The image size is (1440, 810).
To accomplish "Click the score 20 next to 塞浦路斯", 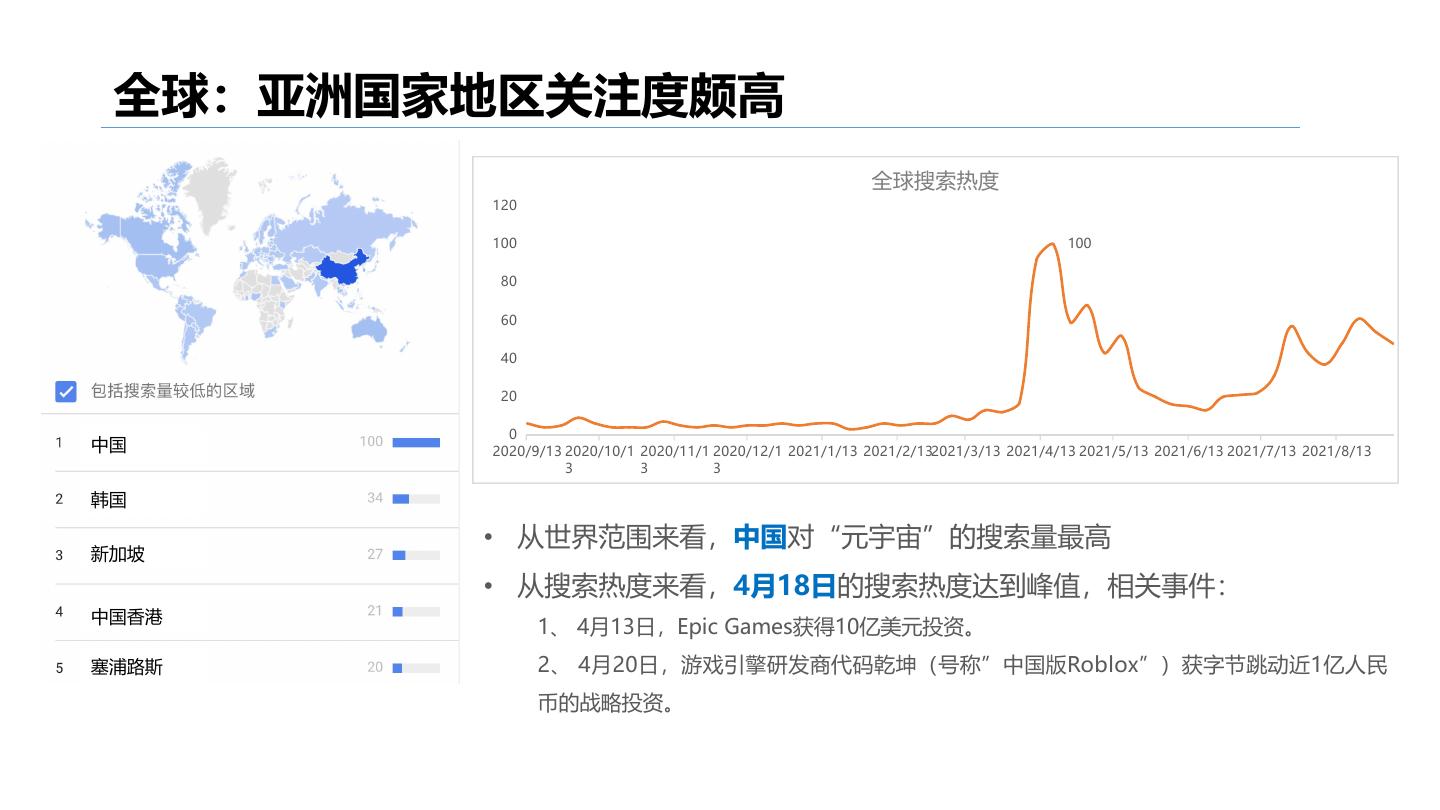I will coord(375,667).
